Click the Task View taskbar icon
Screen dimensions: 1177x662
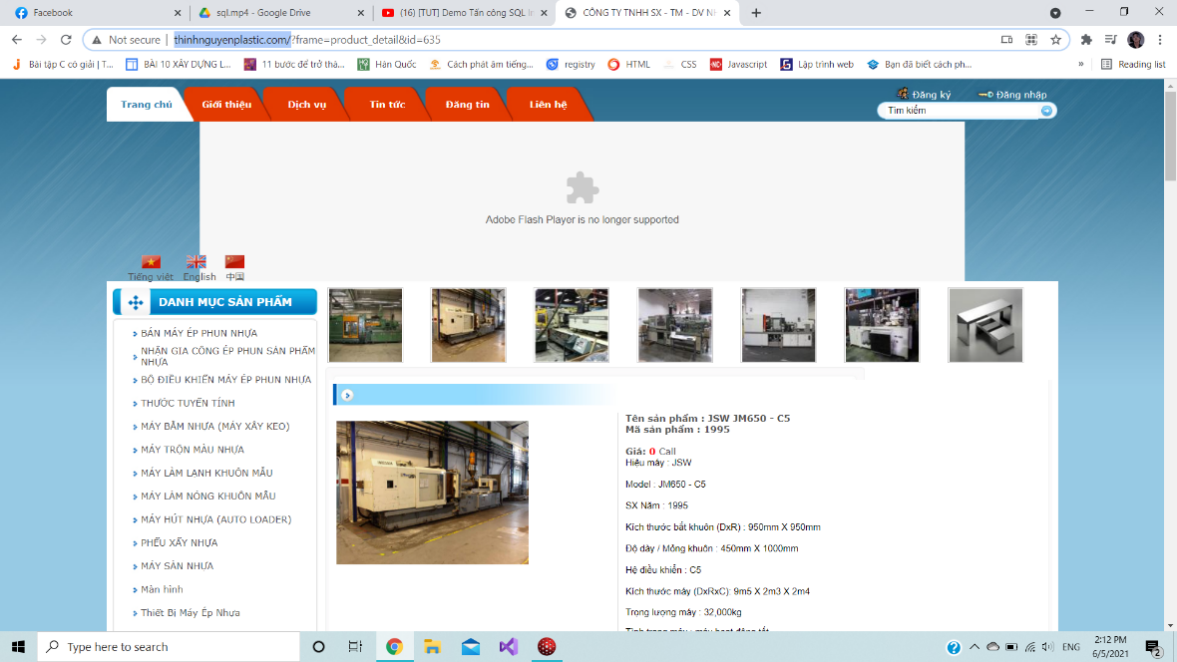point(355,646)
